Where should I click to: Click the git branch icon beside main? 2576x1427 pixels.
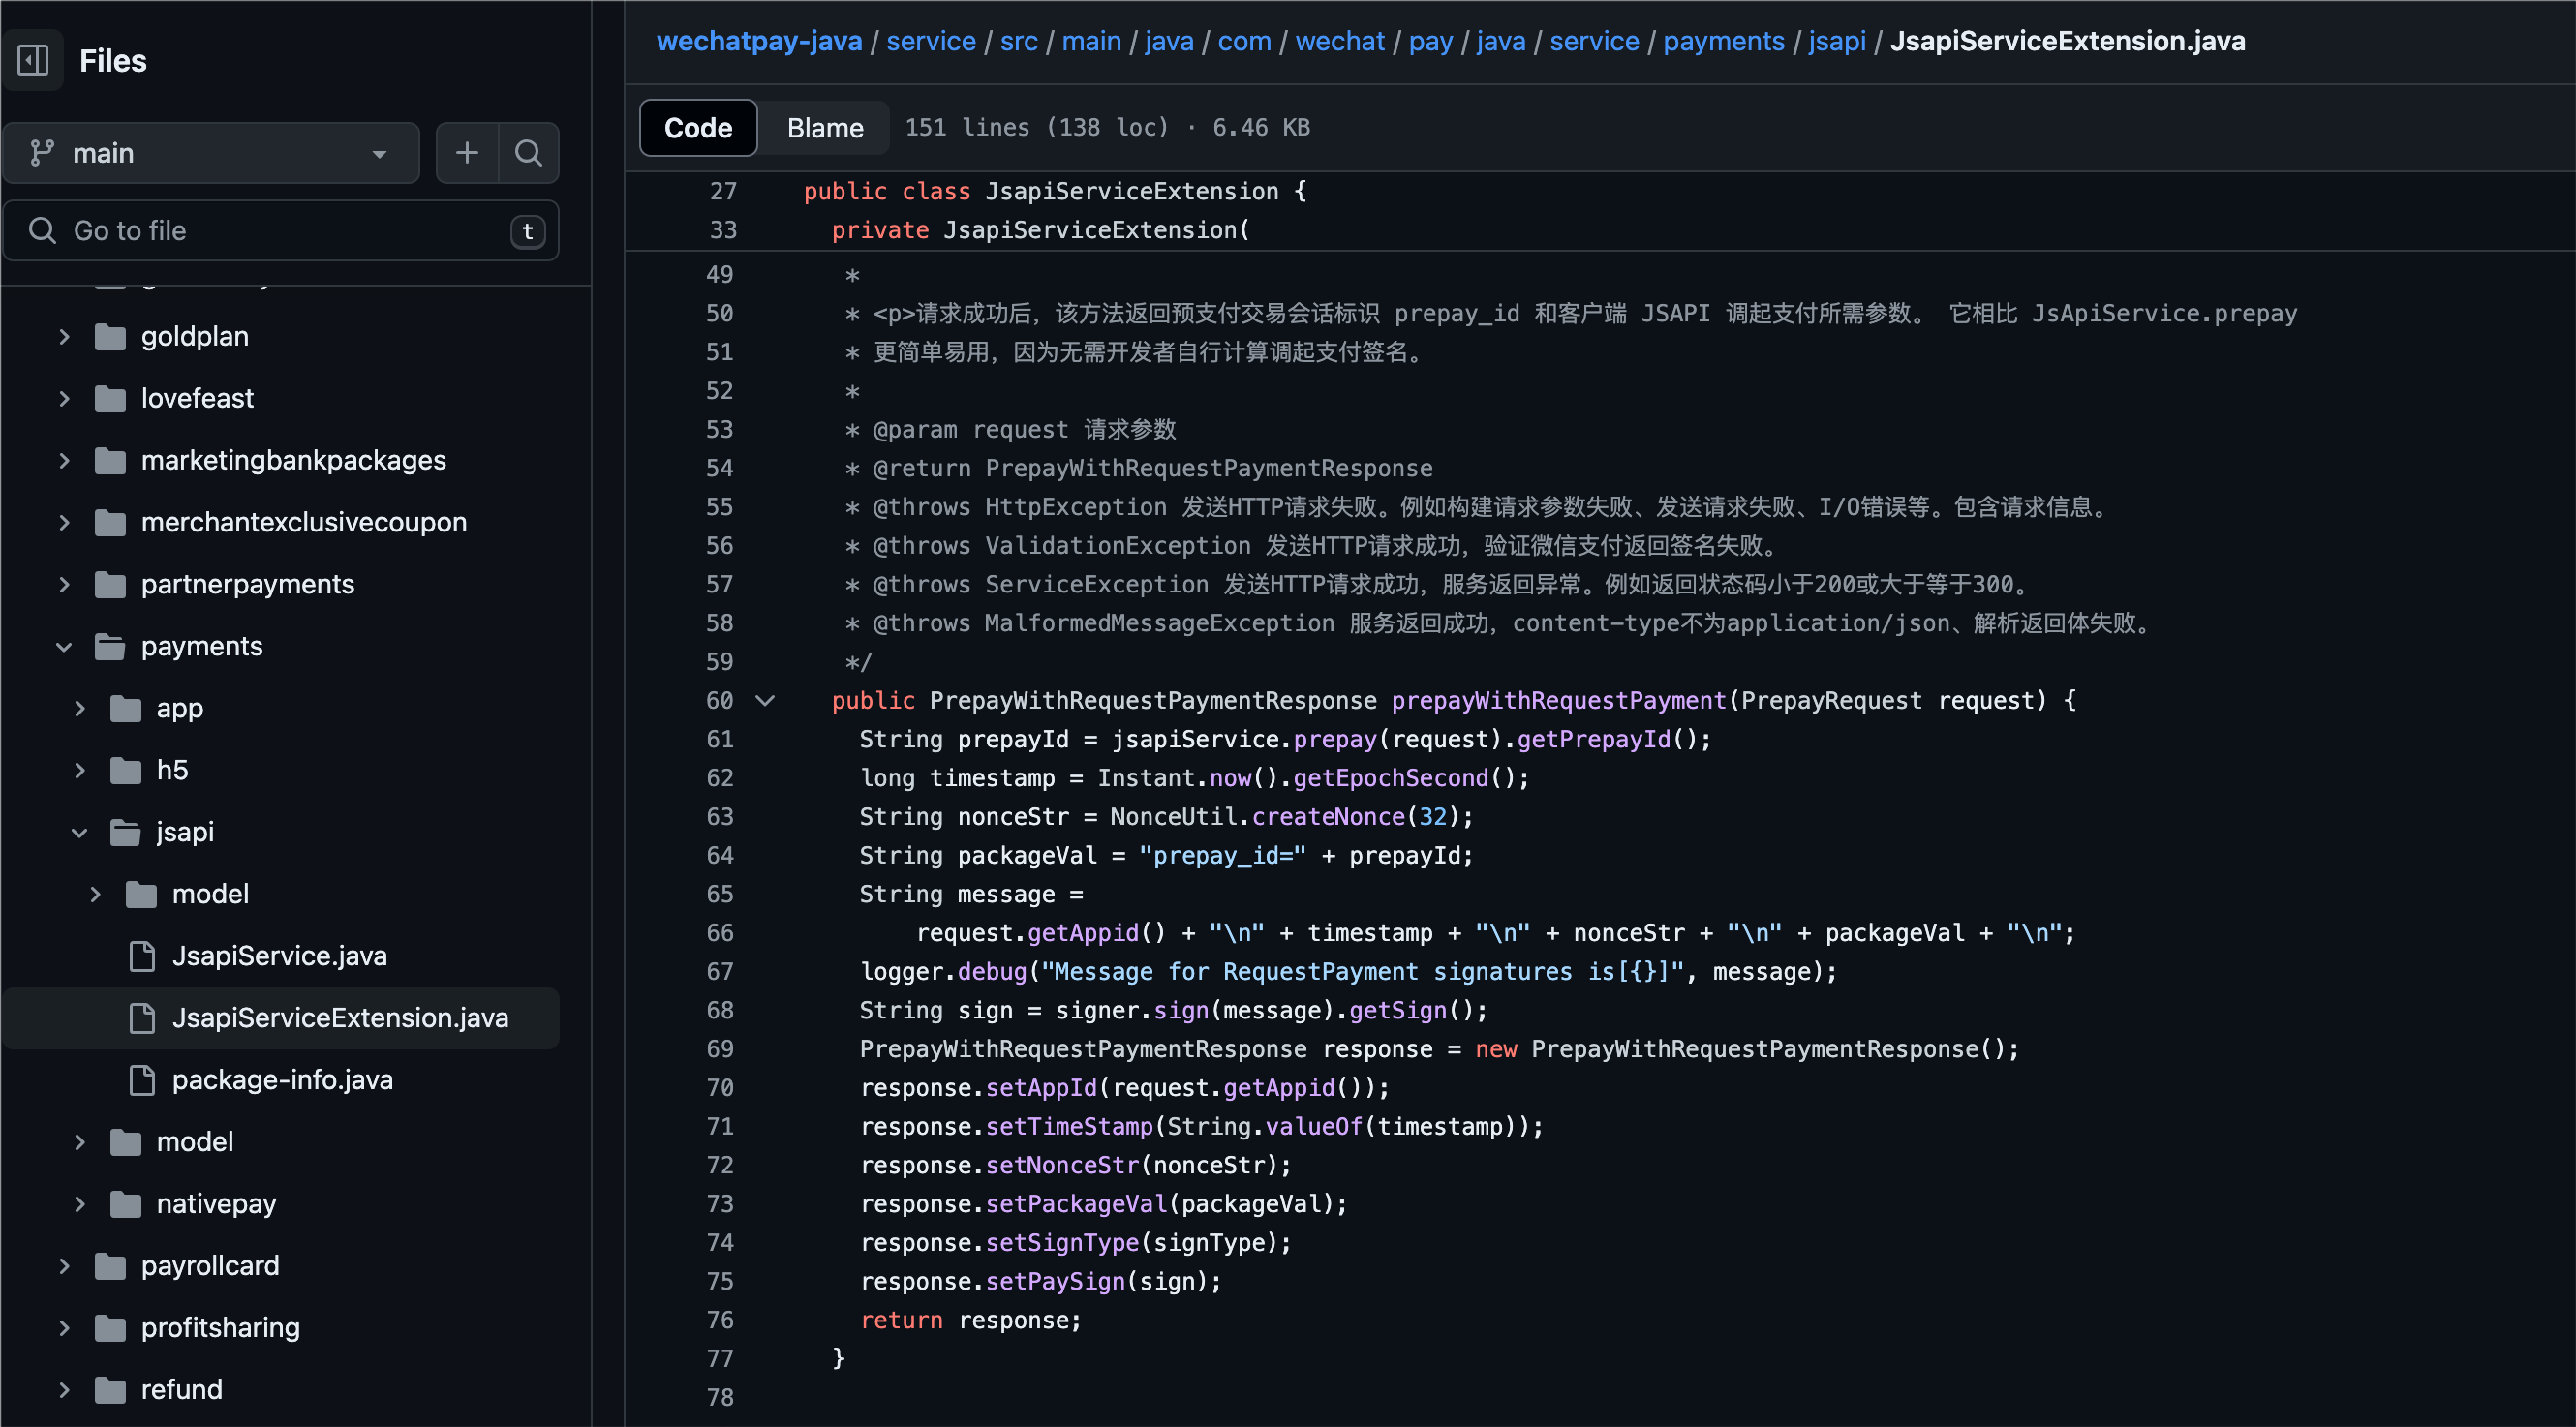coord(42,153)
